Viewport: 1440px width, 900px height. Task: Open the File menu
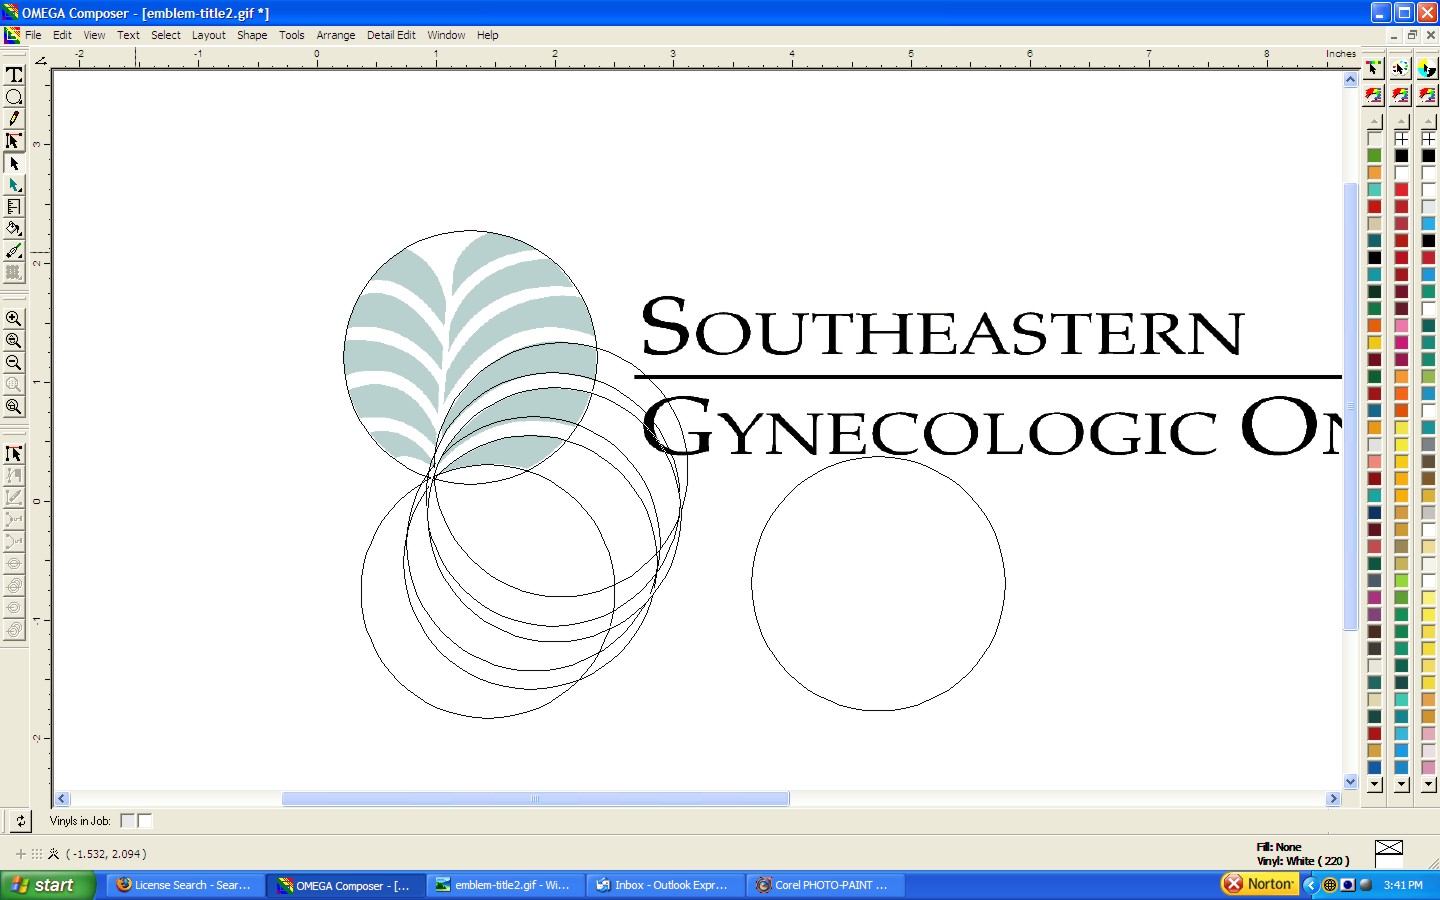click(x=33, y=35)
